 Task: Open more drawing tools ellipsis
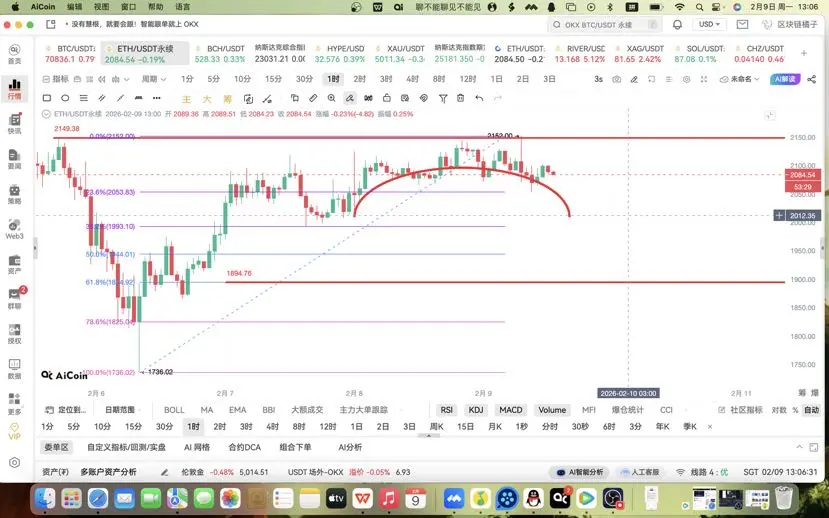point(156,98)
